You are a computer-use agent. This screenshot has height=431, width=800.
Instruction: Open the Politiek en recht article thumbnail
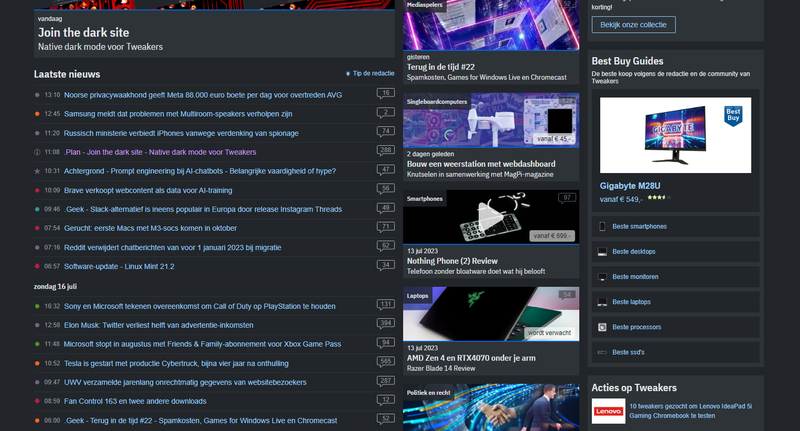[491, 408]
